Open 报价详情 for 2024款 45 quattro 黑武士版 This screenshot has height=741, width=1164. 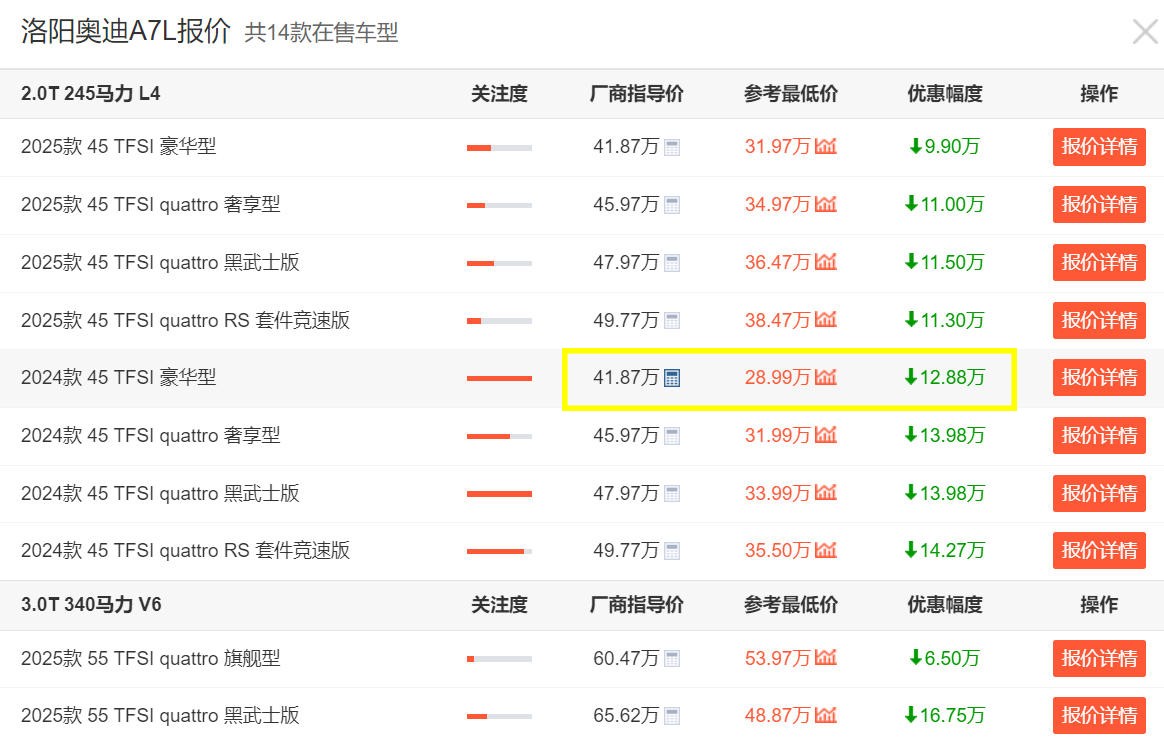click(x=1099, y=494)
